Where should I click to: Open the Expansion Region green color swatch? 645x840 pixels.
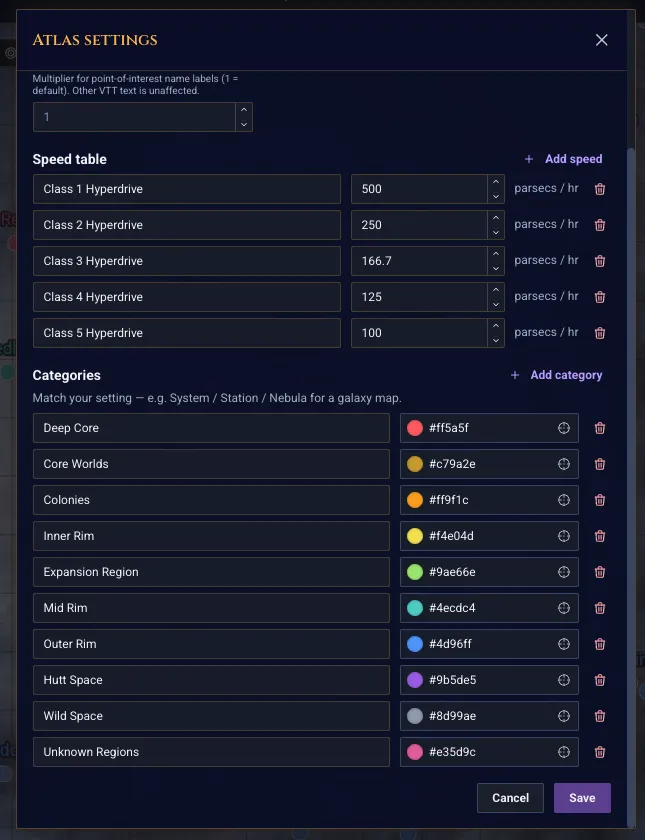(x=415, y=572)
